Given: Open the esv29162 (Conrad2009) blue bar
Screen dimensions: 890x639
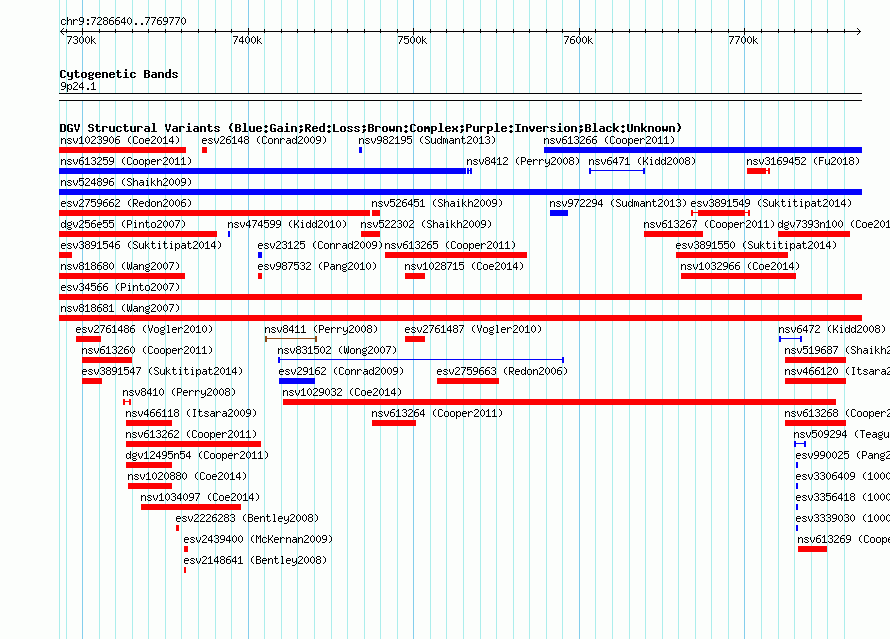Looking at the screenshot, I should pyautogui.click(x=297, y=381).
